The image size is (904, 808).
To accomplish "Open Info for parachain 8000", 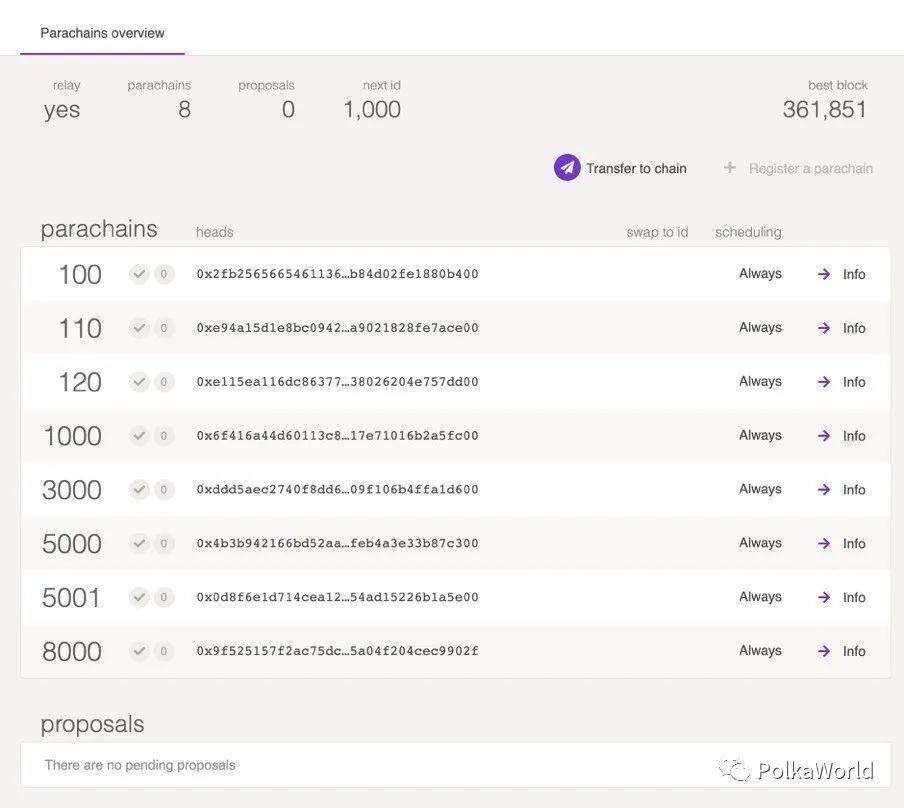I will tap(854, 651).
